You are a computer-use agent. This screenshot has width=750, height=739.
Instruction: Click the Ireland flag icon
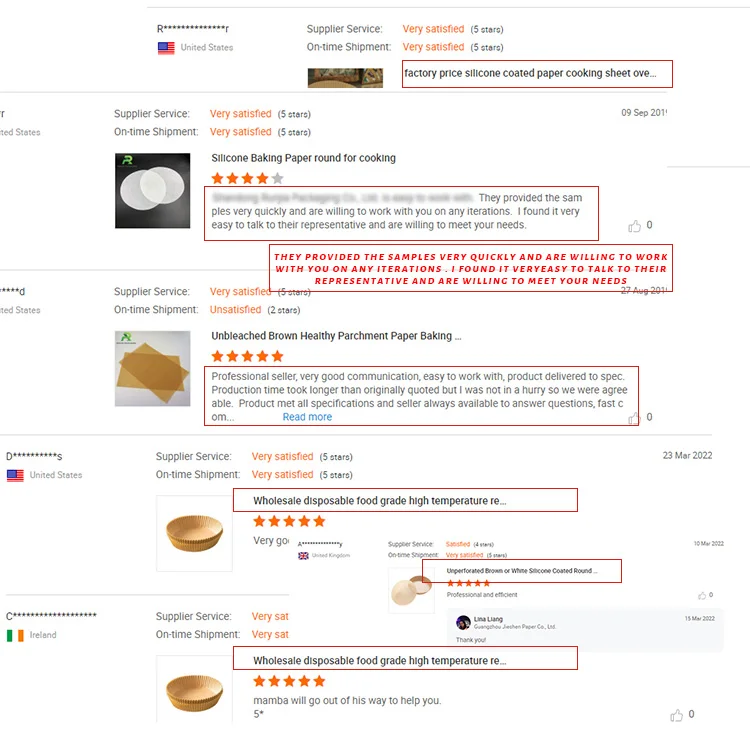[15, 635]
